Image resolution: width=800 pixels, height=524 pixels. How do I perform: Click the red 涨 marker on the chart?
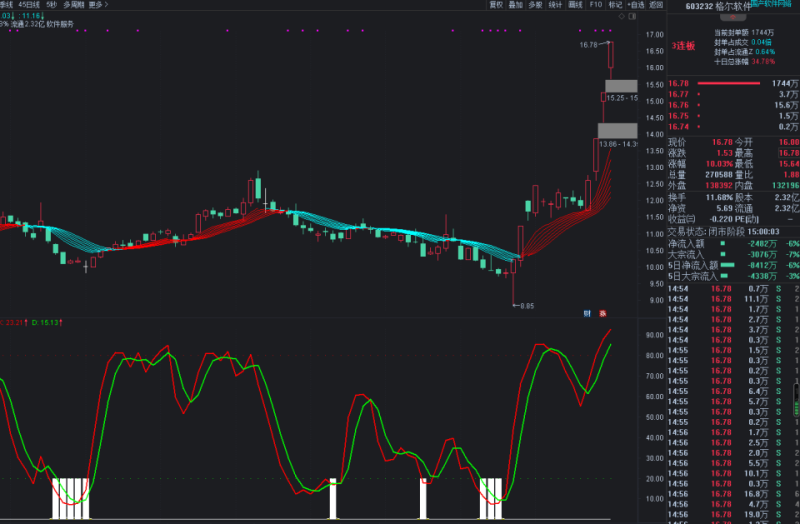pos(604,313)
